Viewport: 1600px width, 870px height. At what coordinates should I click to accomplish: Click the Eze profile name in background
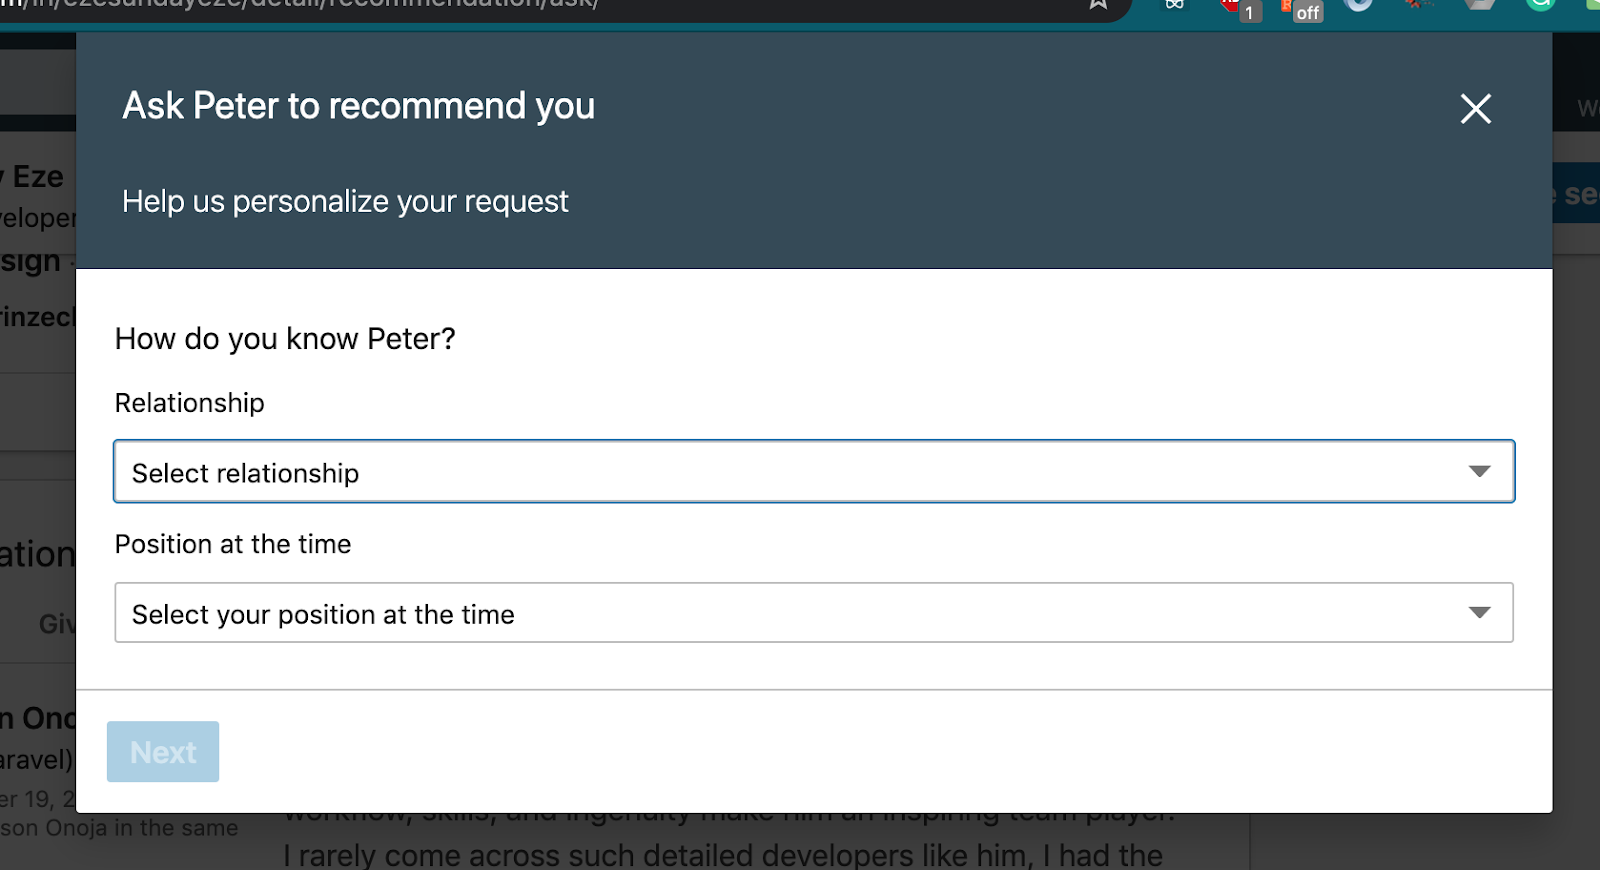[38, 177]
